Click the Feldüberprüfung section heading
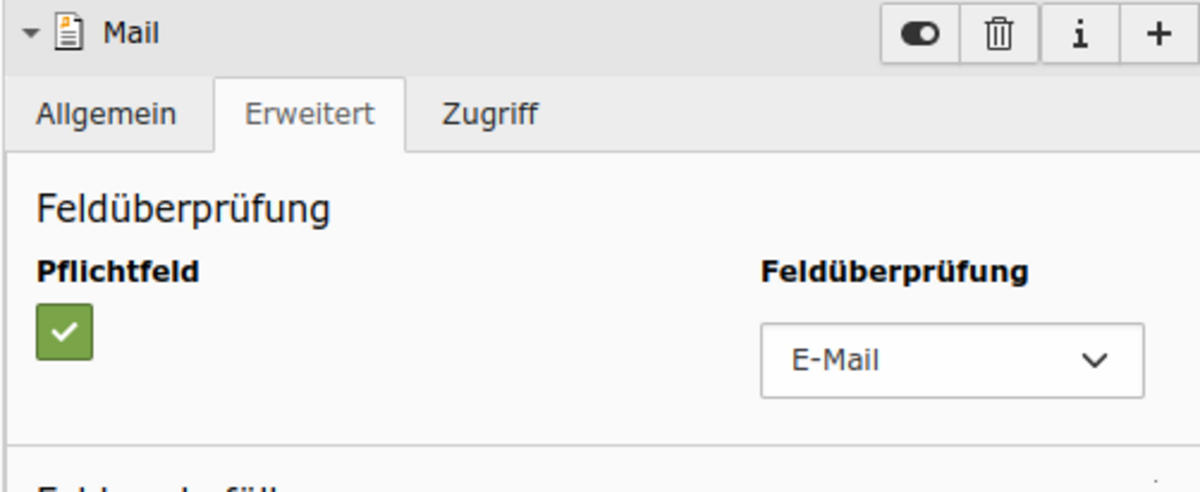This screenshot has height=492, width=1200. coord(183,210)
